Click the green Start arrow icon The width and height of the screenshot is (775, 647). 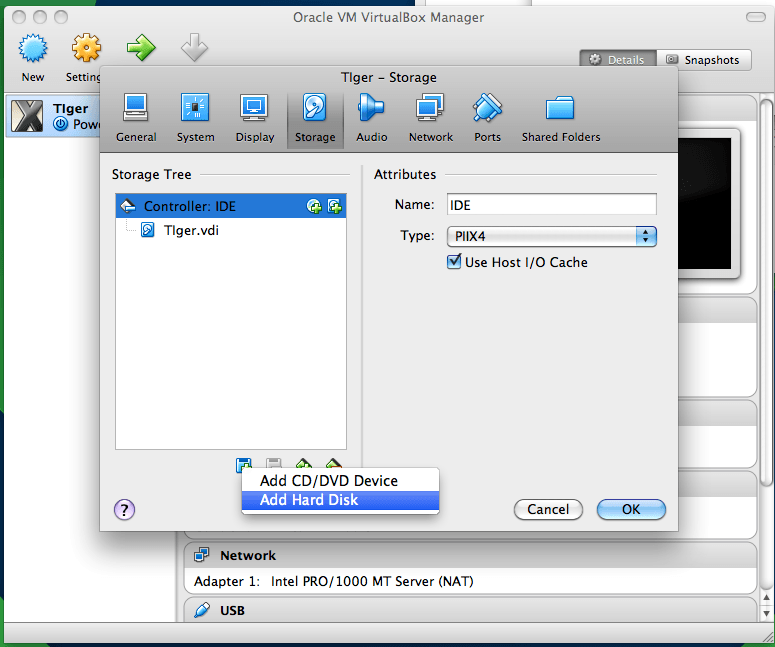coord(141,48)
